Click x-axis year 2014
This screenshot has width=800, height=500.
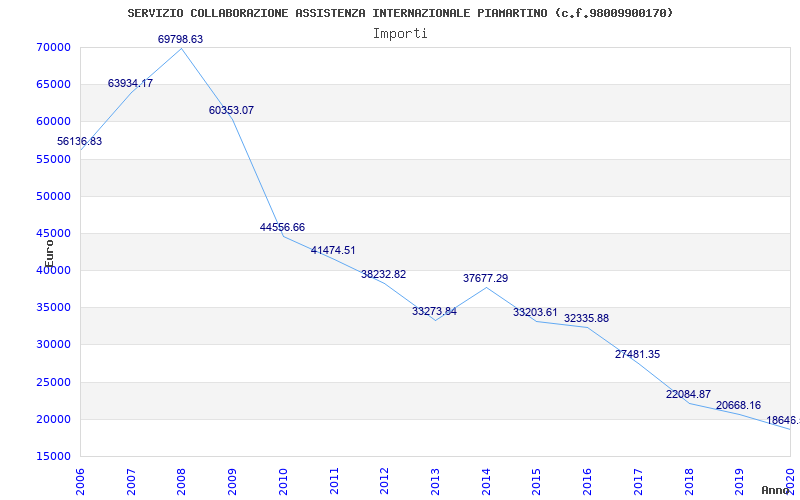tap(486, 481)
